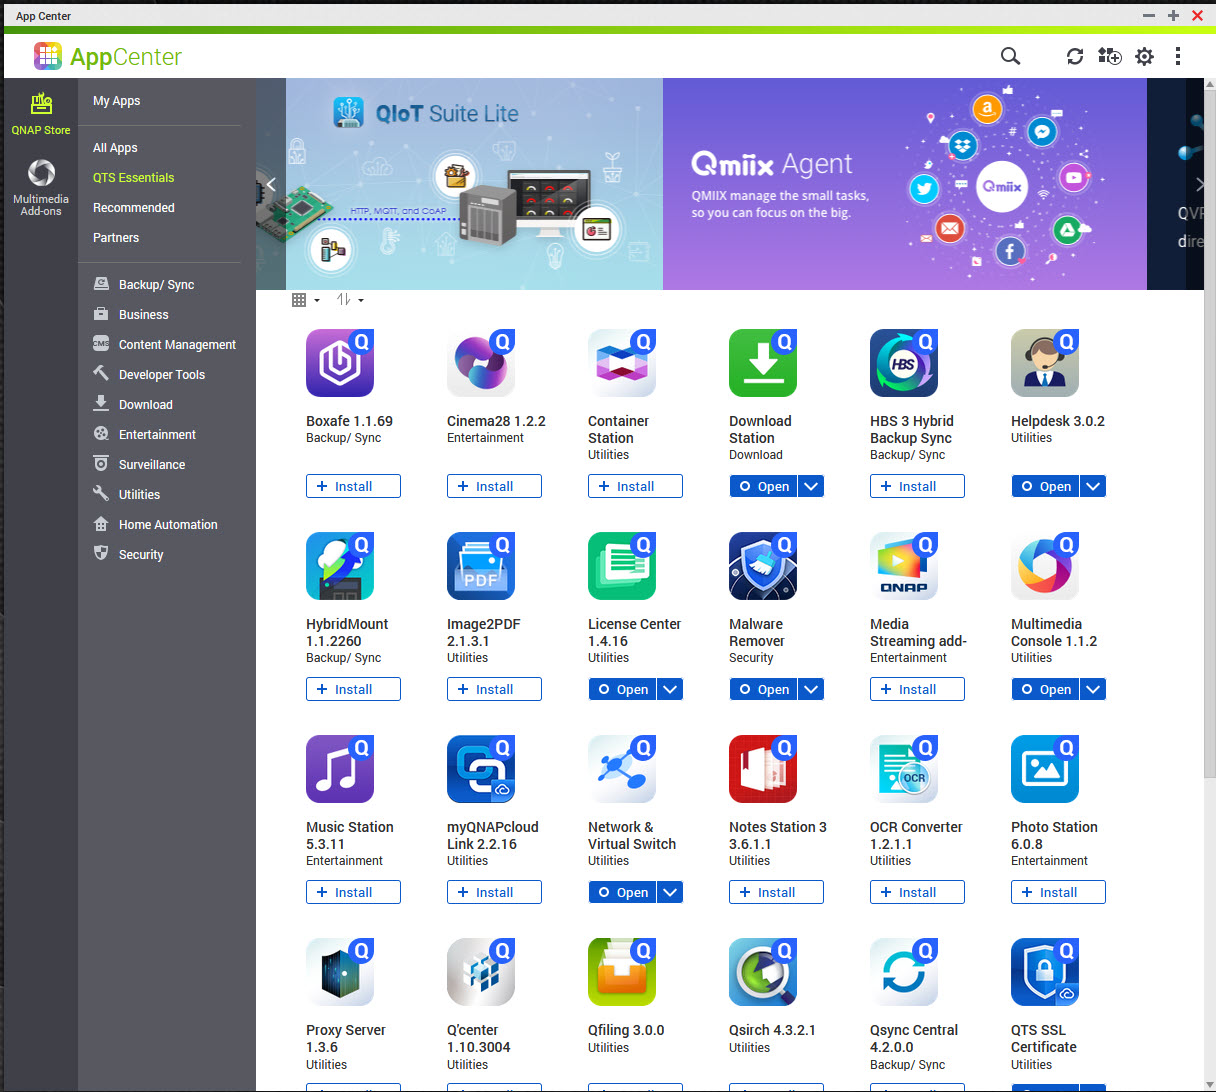1216x1092 pixels.
Task: Open the manual install icon
Action: tap(1110, 56)
